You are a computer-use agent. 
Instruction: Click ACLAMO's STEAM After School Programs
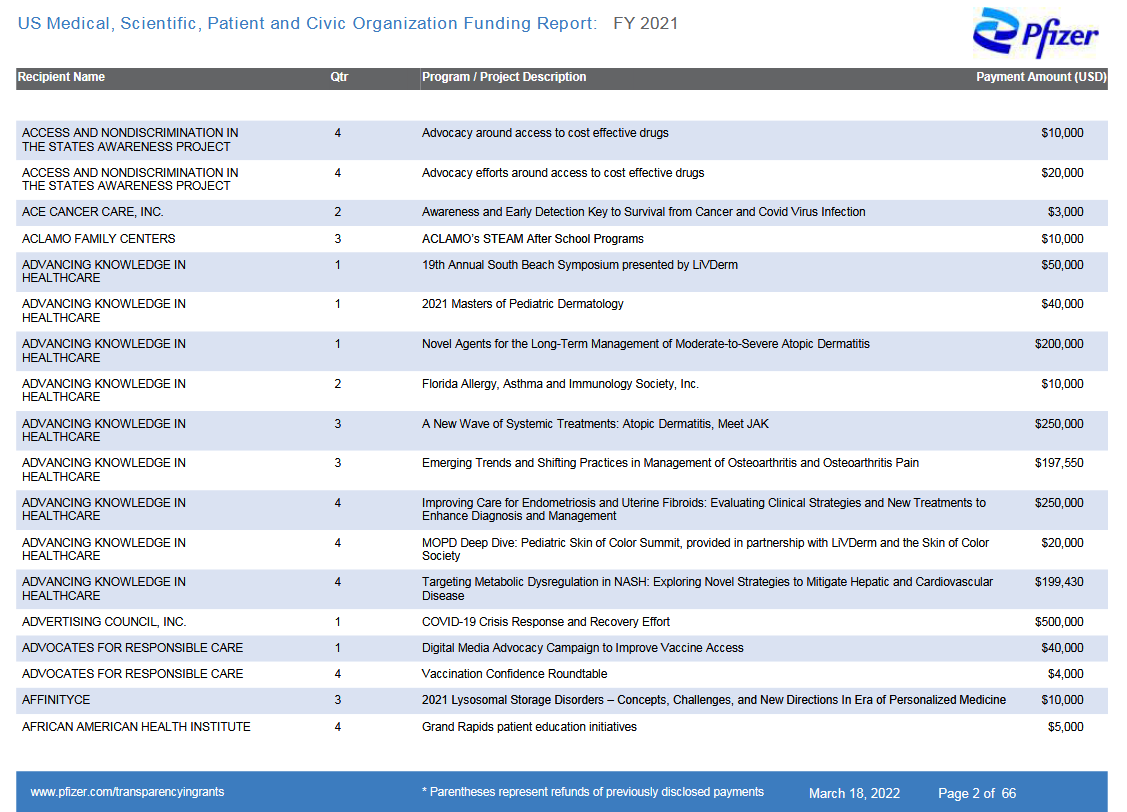click(533, 239)
